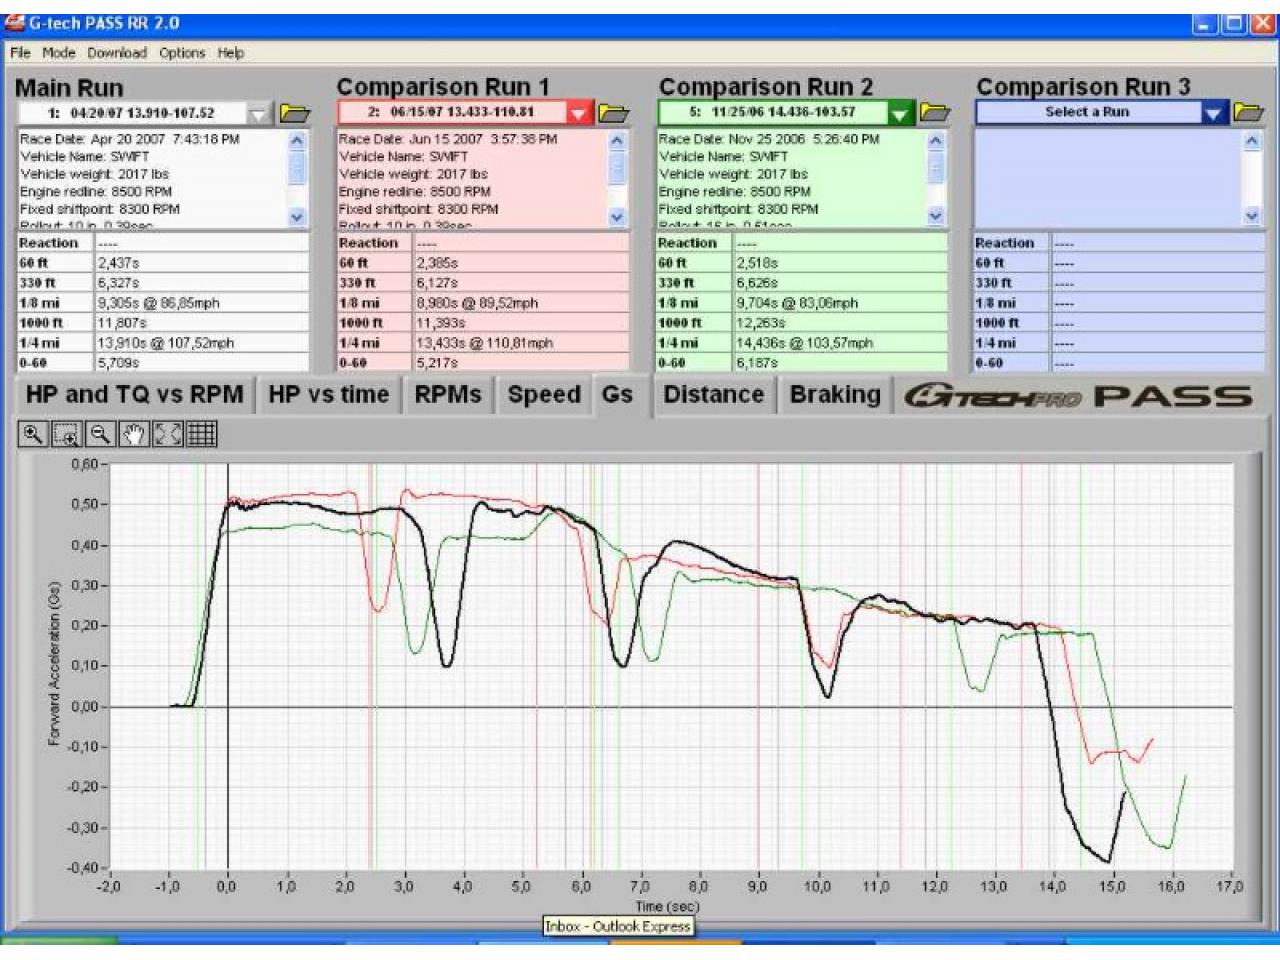Click Comparison Run 2 1/8 mi value 9,704s
The image size is (1280, 960).
(797, 303)
